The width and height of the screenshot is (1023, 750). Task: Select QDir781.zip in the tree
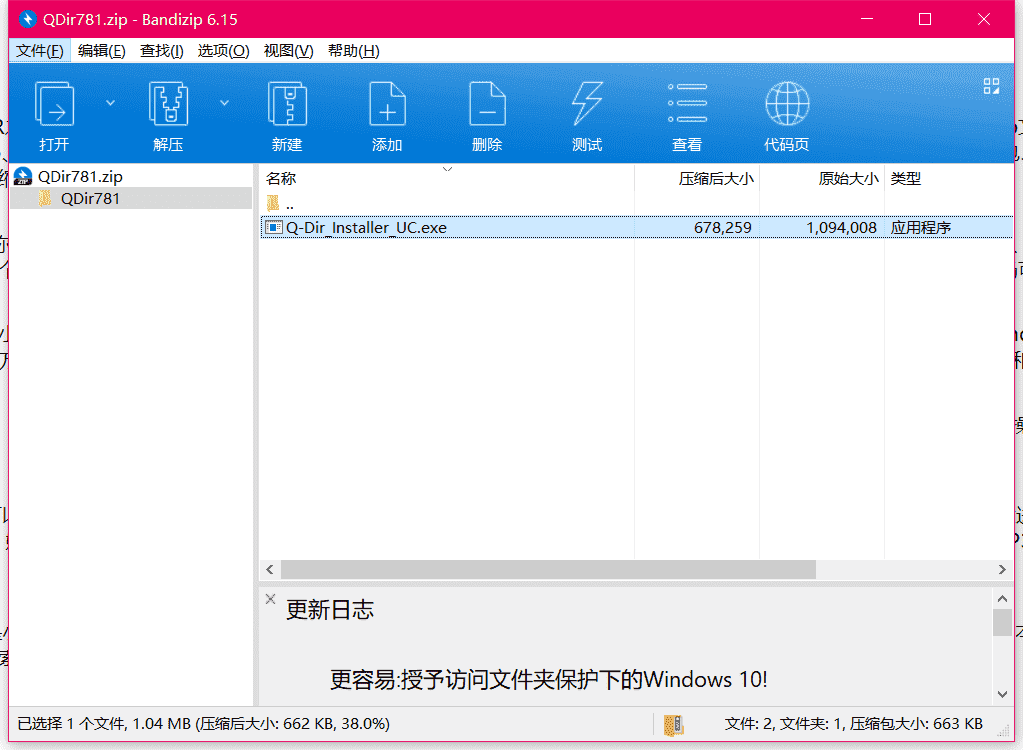(80, 177)
